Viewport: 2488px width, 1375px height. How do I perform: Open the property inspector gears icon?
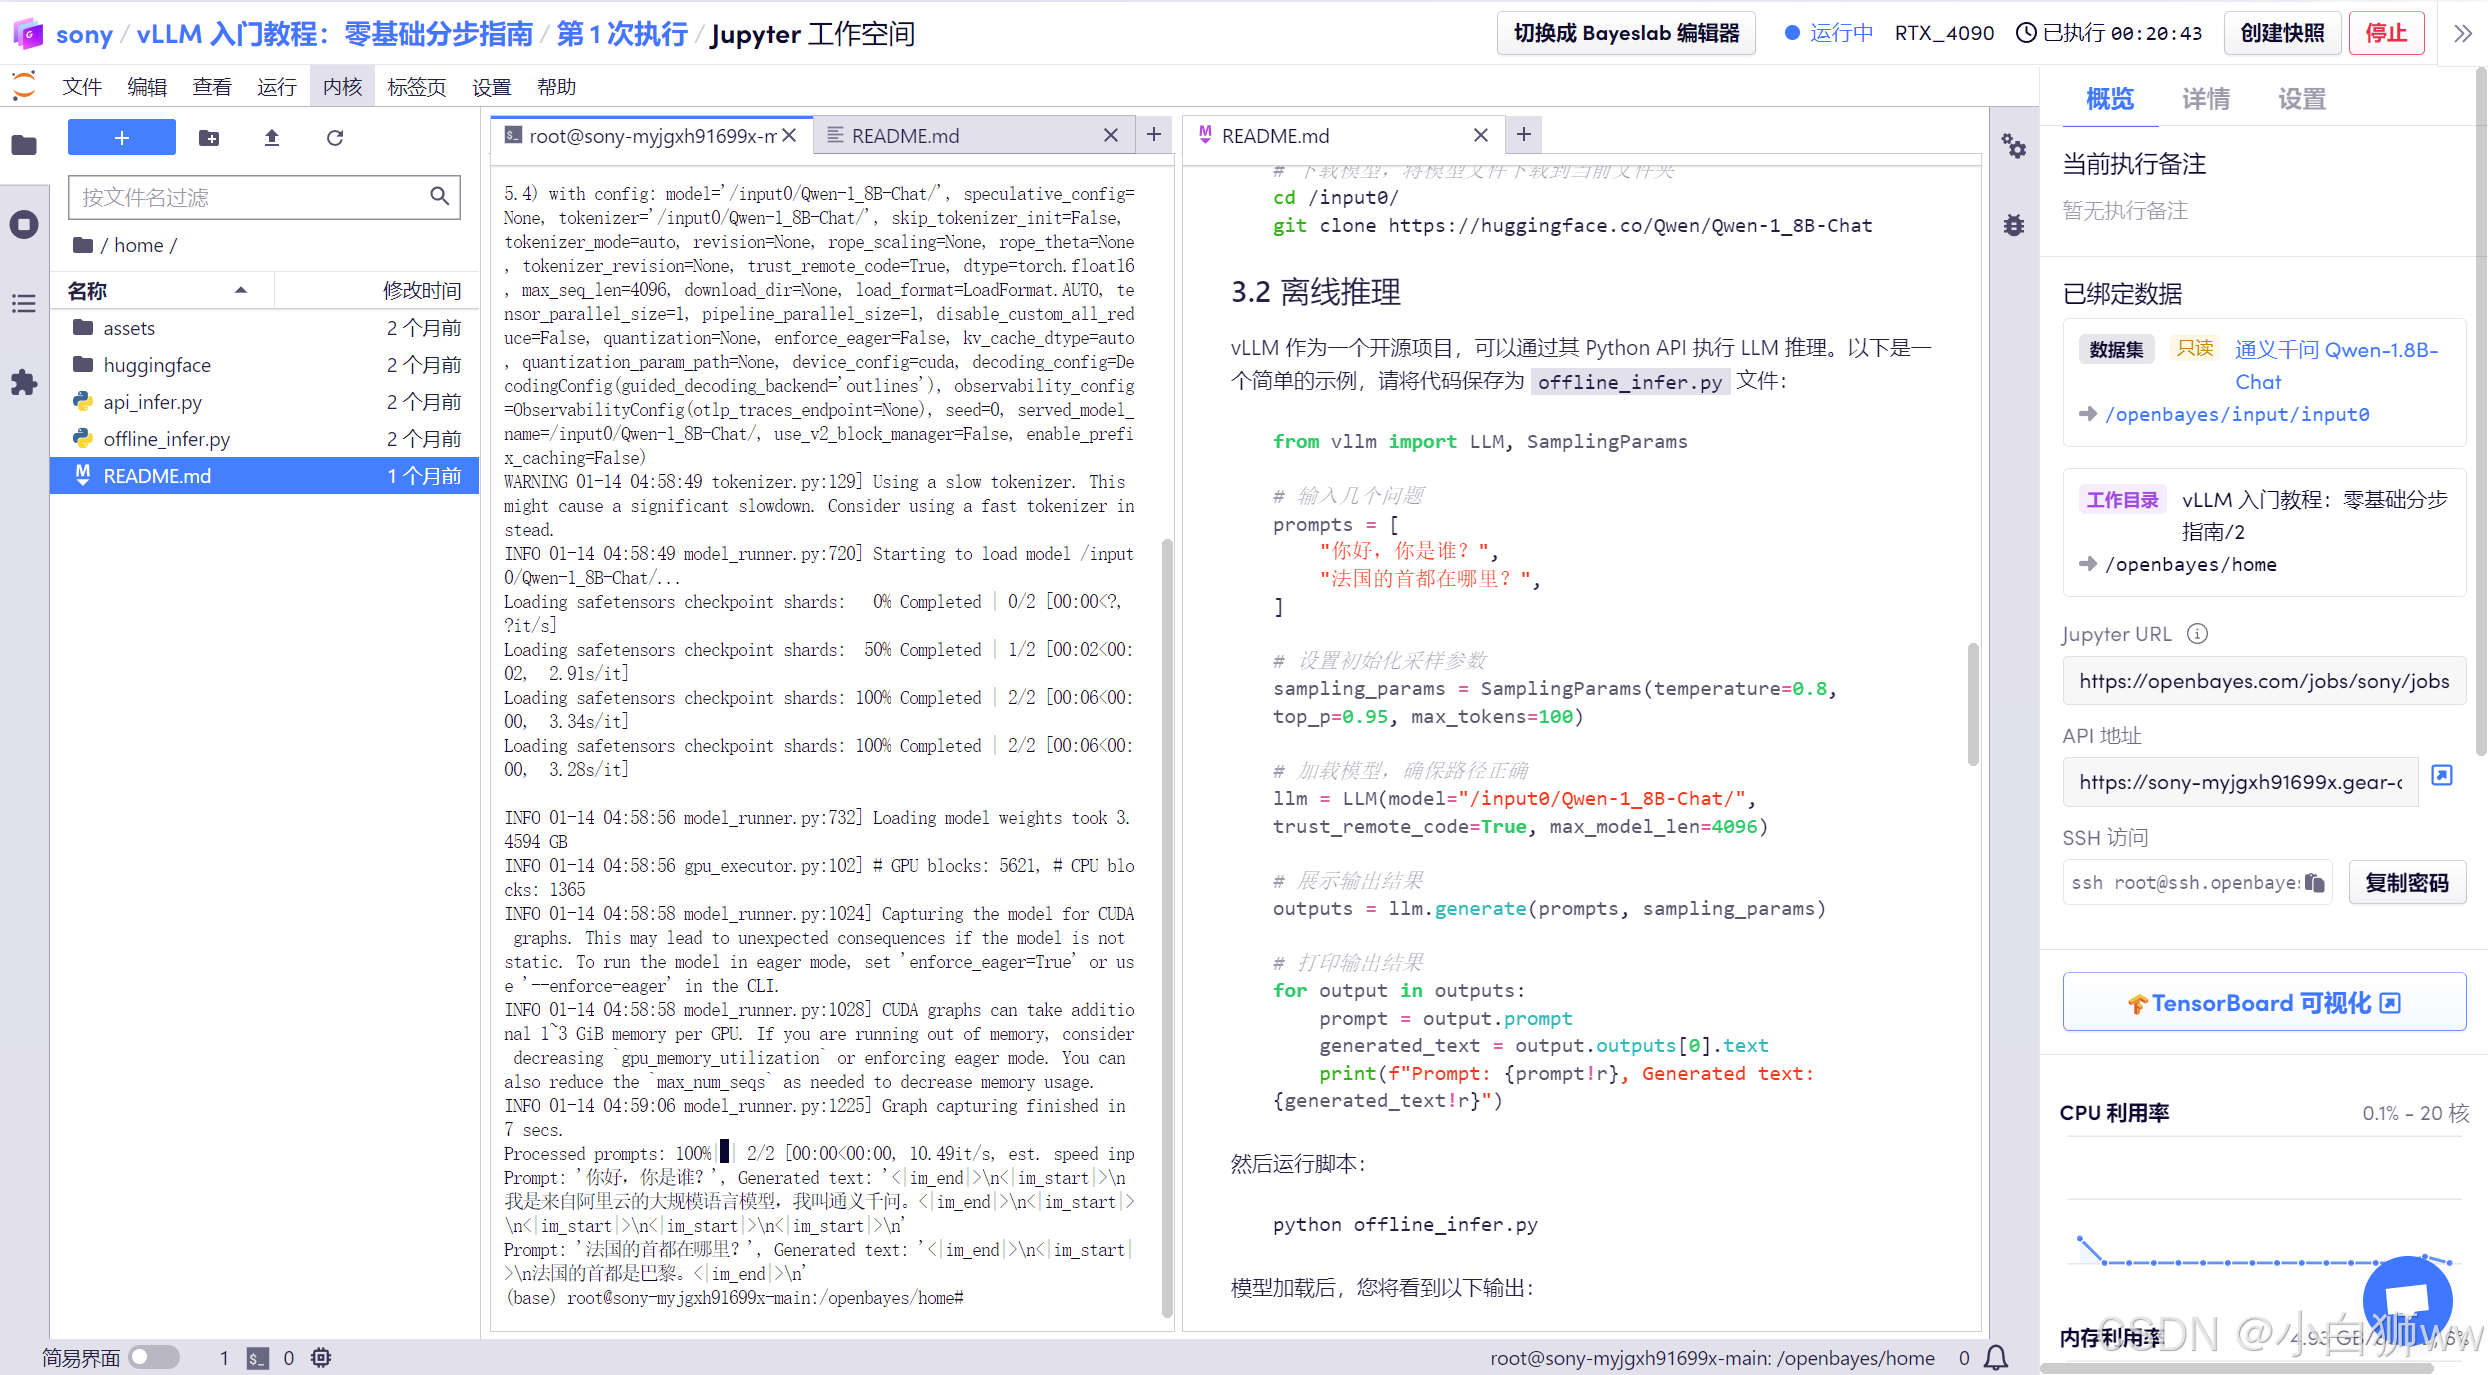2013,147
